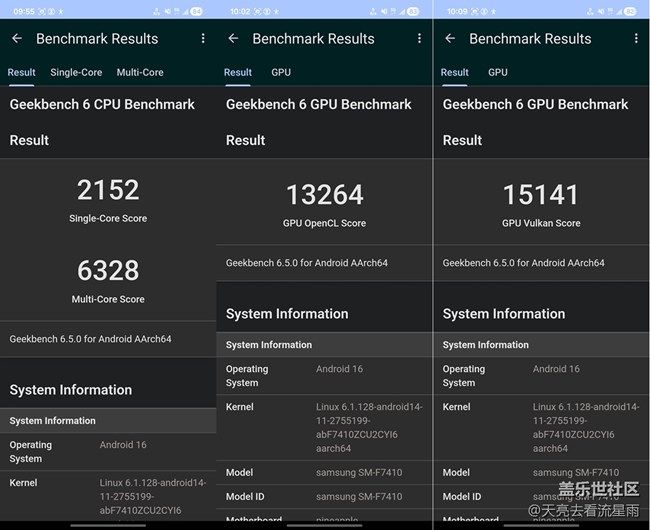
Task: Tap the 2152 Single-Core Score
Action: [108, 190]
